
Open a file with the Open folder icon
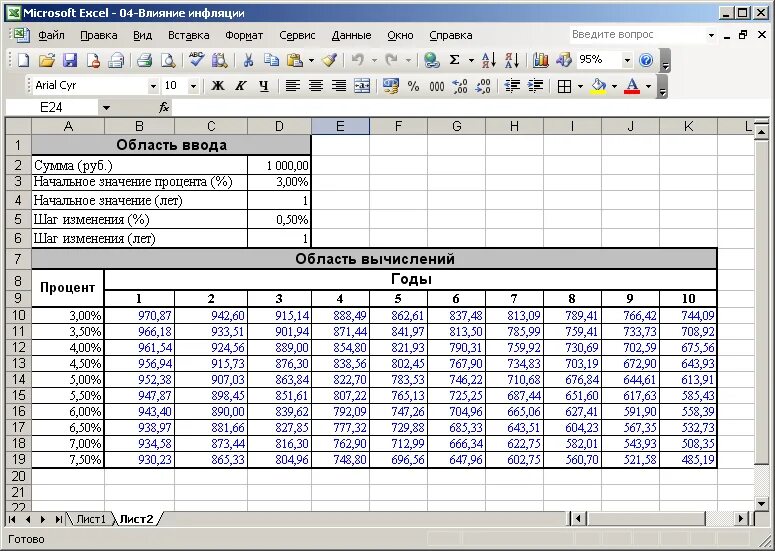pos(47,60)
